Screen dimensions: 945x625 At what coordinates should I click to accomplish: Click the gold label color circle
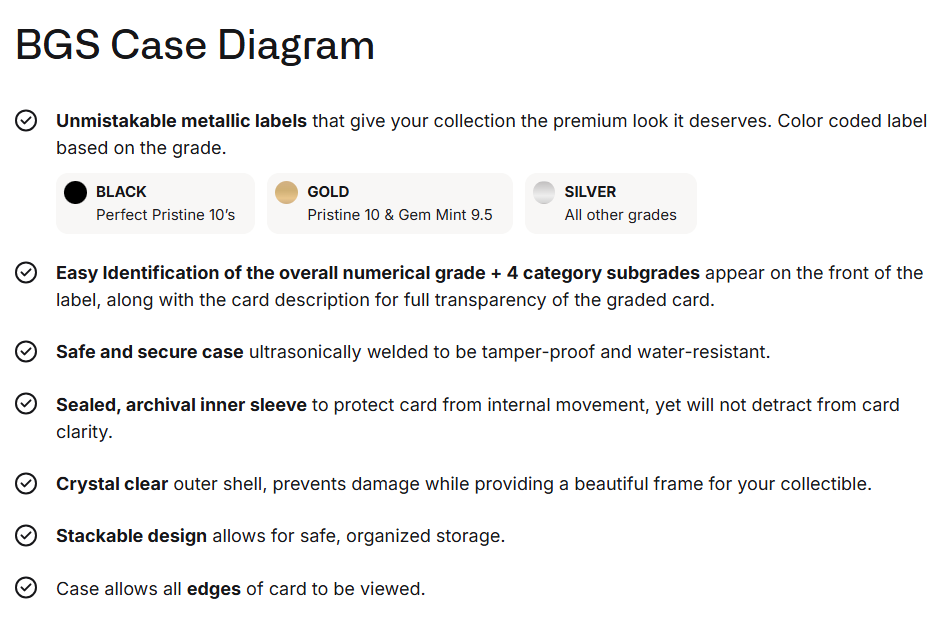[x=287, y=192]
